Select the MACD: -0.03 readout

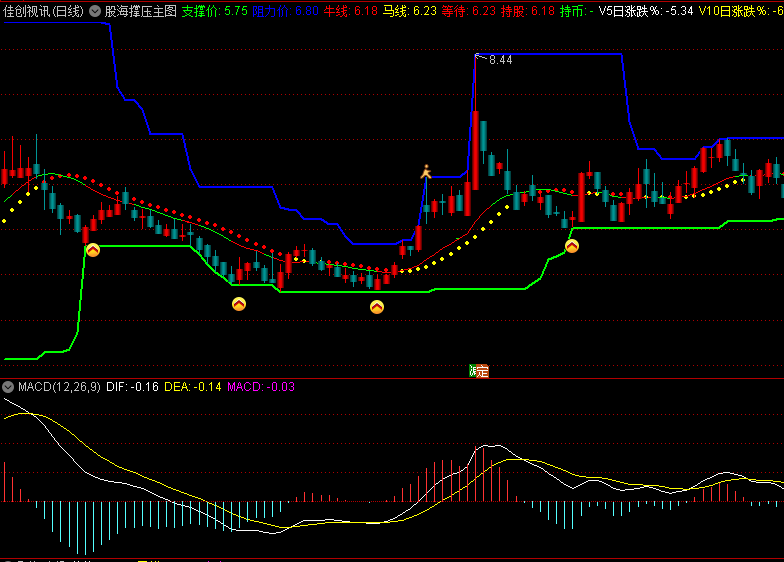(261, 386)
